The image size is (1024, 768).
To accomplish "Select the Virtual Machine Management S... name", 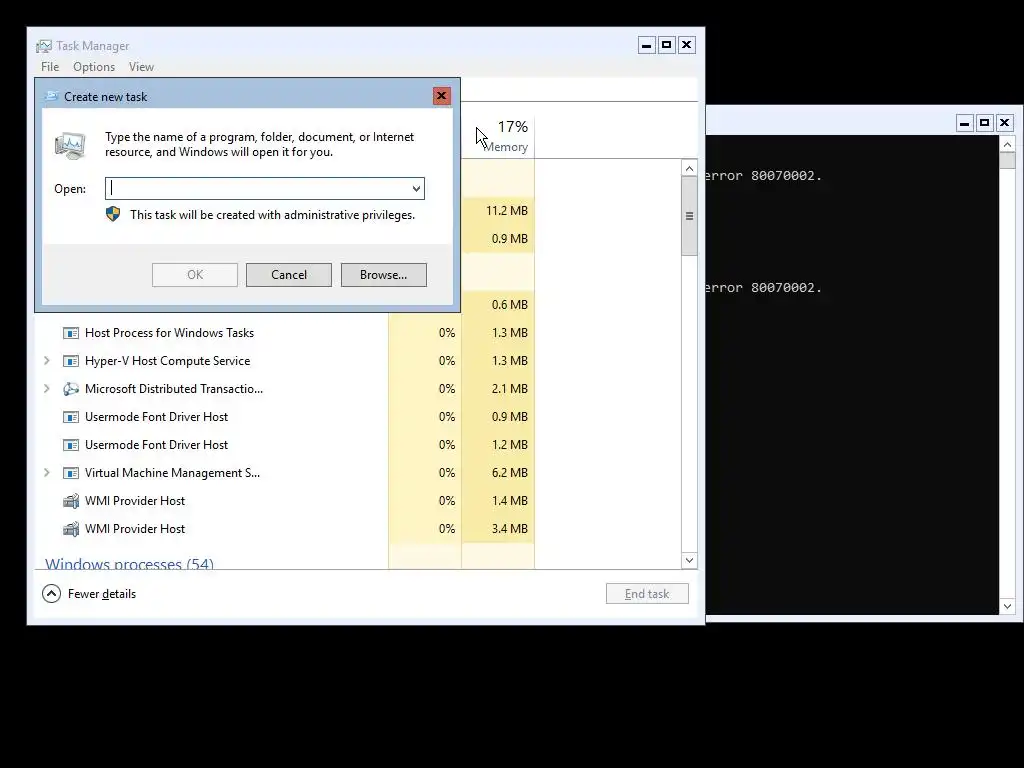I will click(172, 473).
